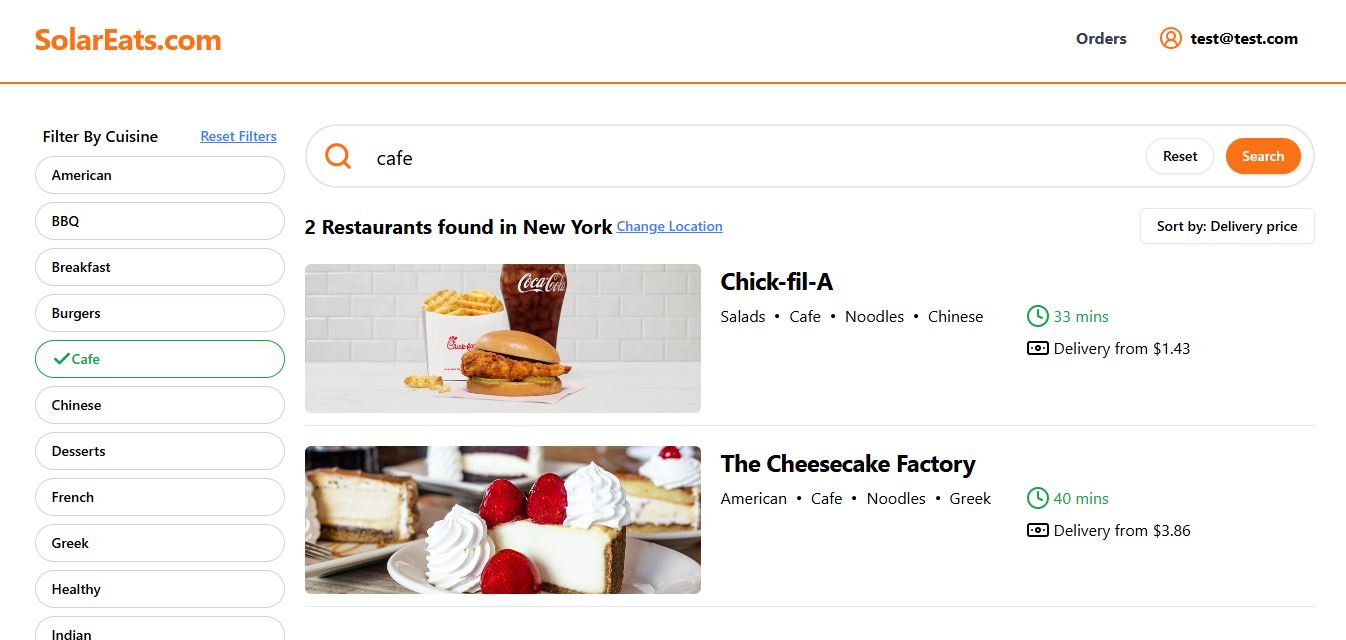Click the money icon next to $1.43 delivery
The height and width of the screenshot is (640, 1346).
pos(1038,348)
